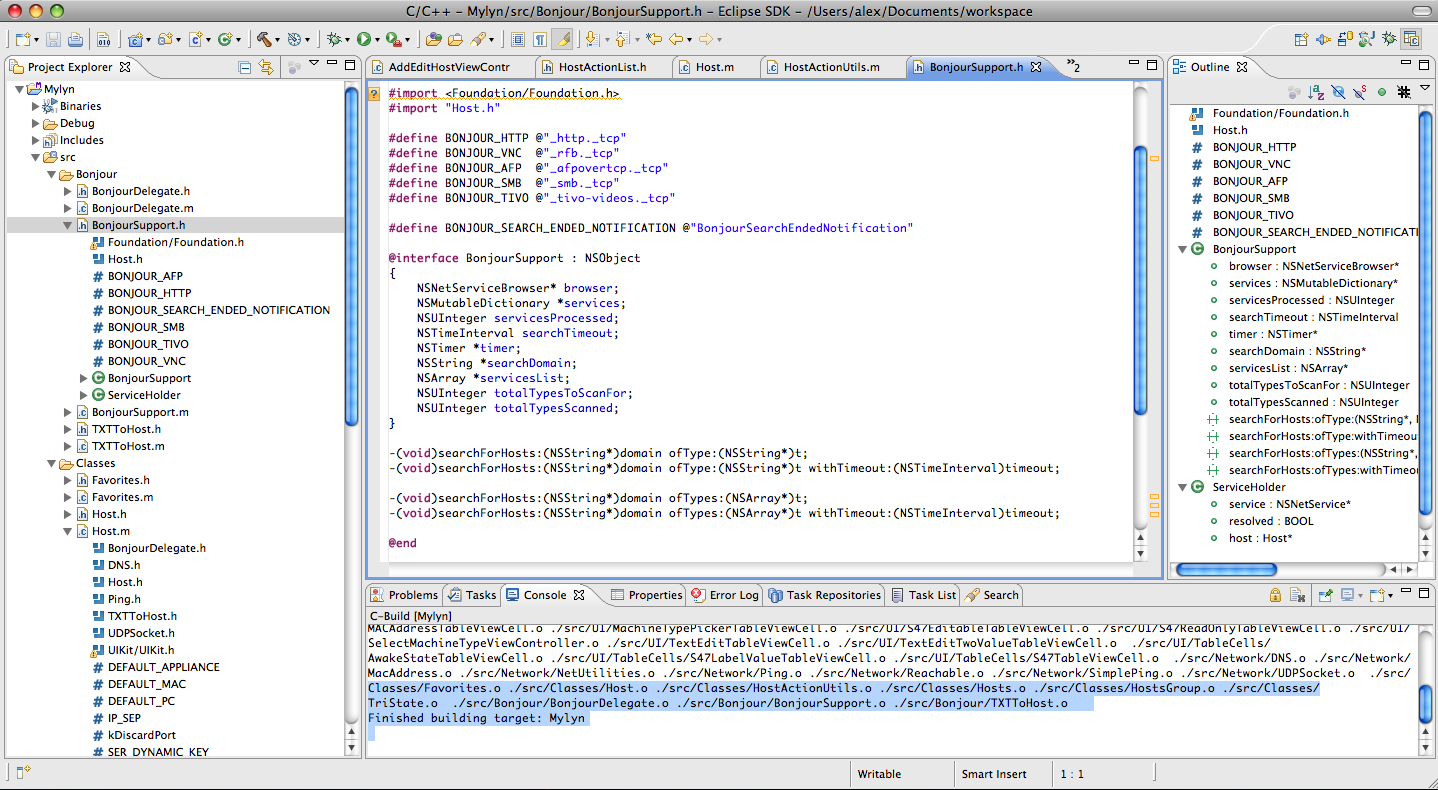Switch to the C/C++ perspective icon
The image size is (1438, 790).
(1411, 39)
